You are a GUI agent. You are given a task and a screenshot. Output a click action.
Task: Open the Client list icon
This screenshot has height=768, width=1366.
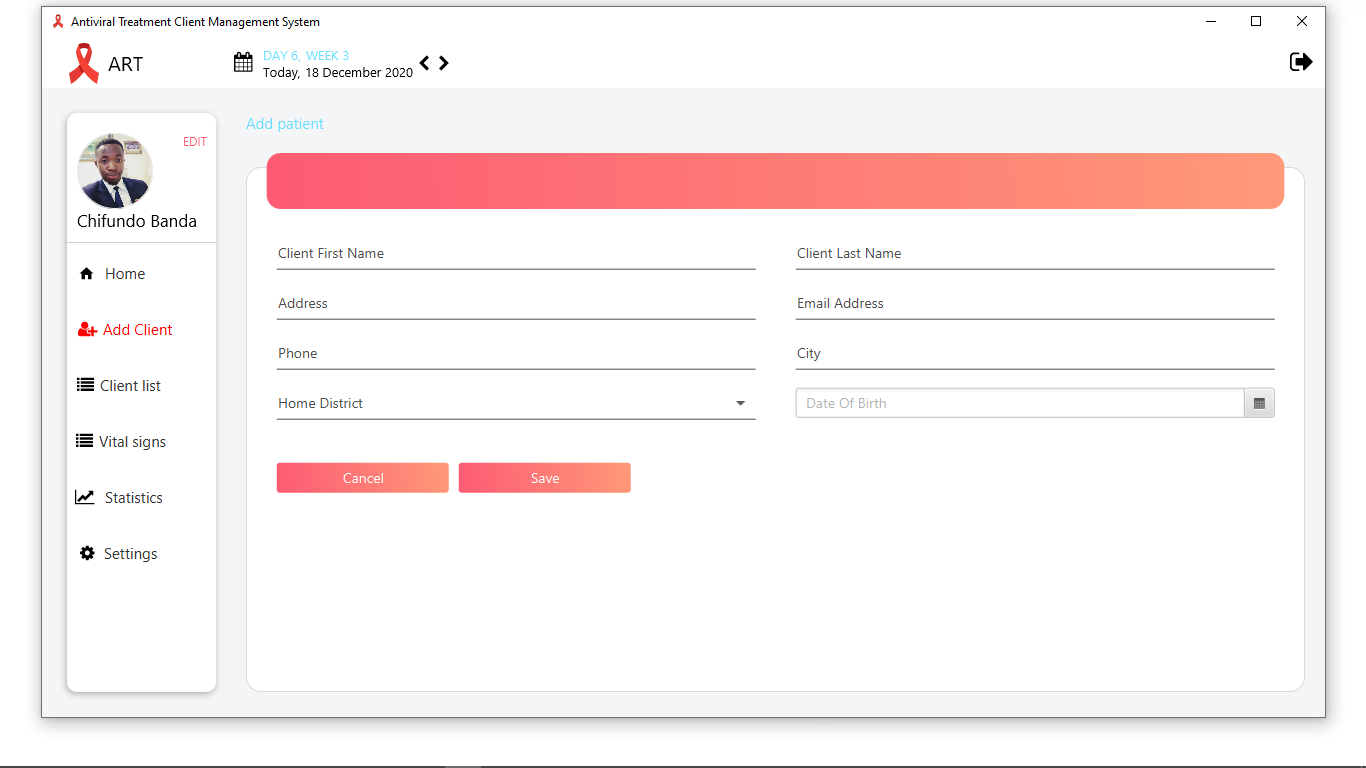(x=85, y=384)
